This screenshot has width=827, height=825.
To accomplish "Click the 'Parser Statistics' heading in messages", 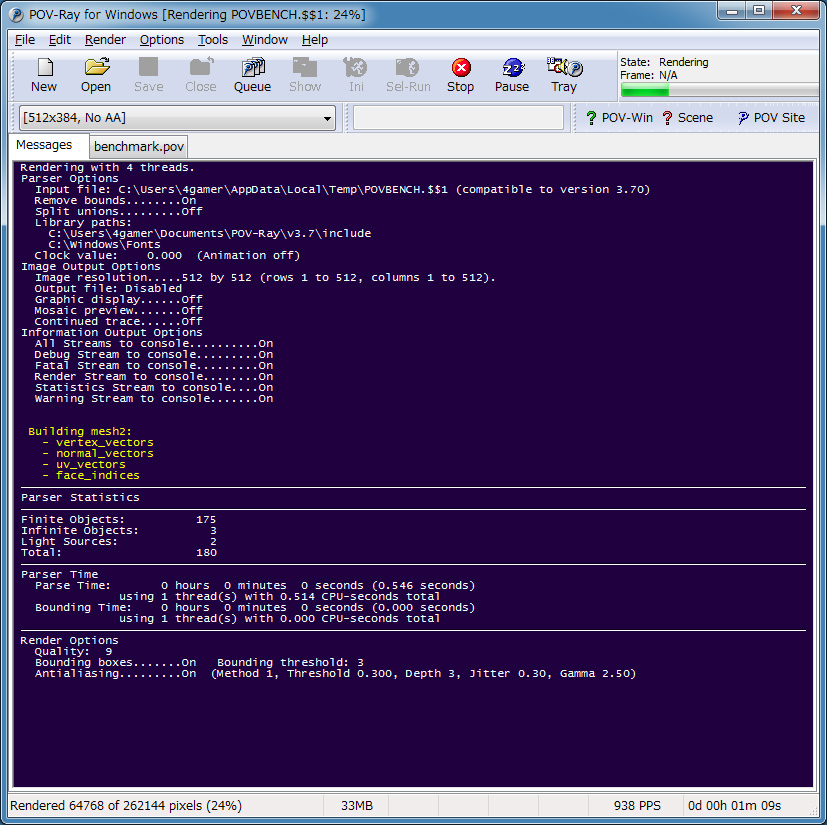I will pos(80,497).
